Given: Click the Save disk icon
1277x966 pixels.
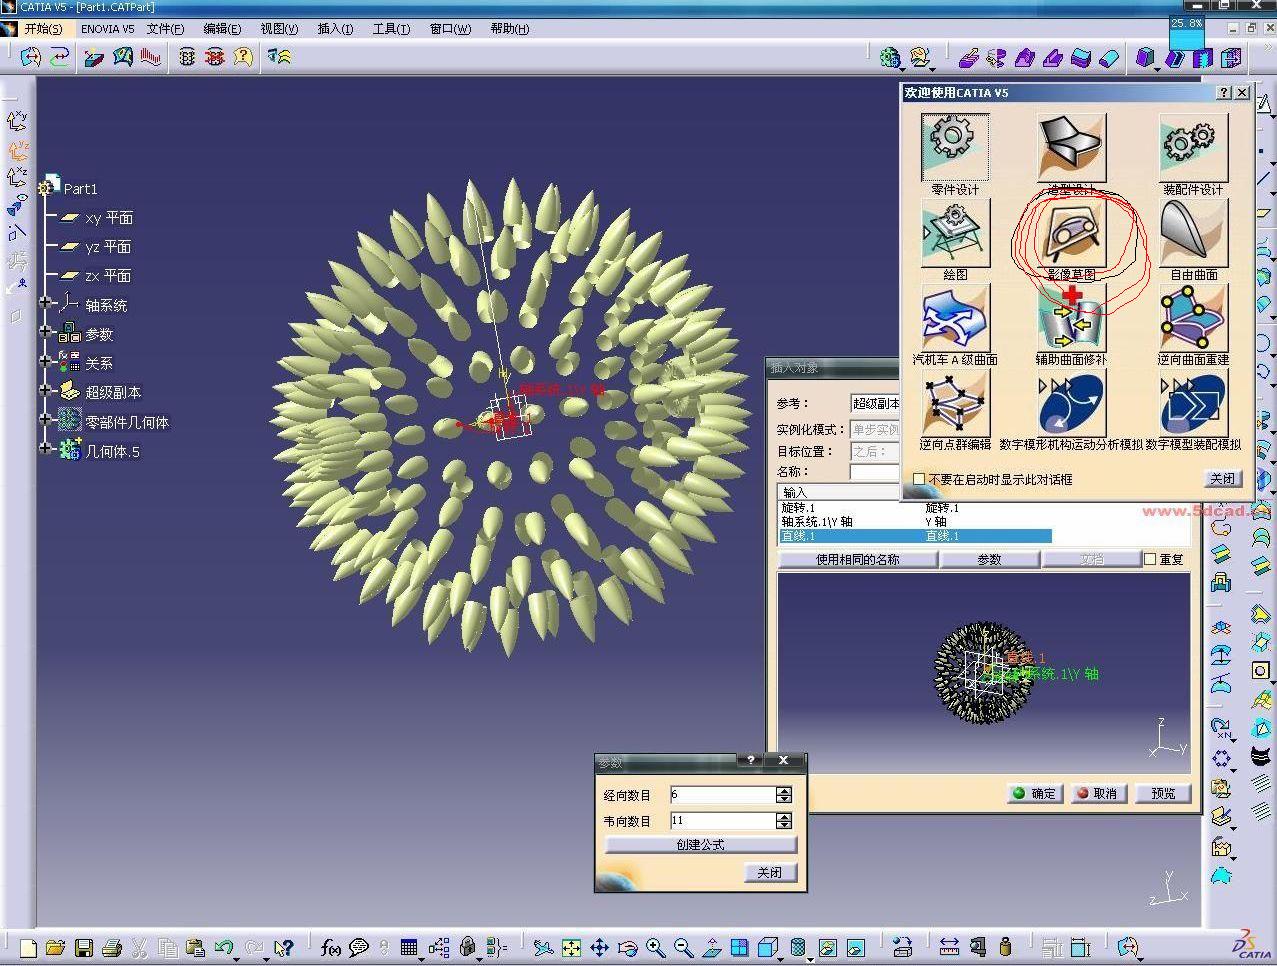Looking at the screenshot, I should click(84, 947).
